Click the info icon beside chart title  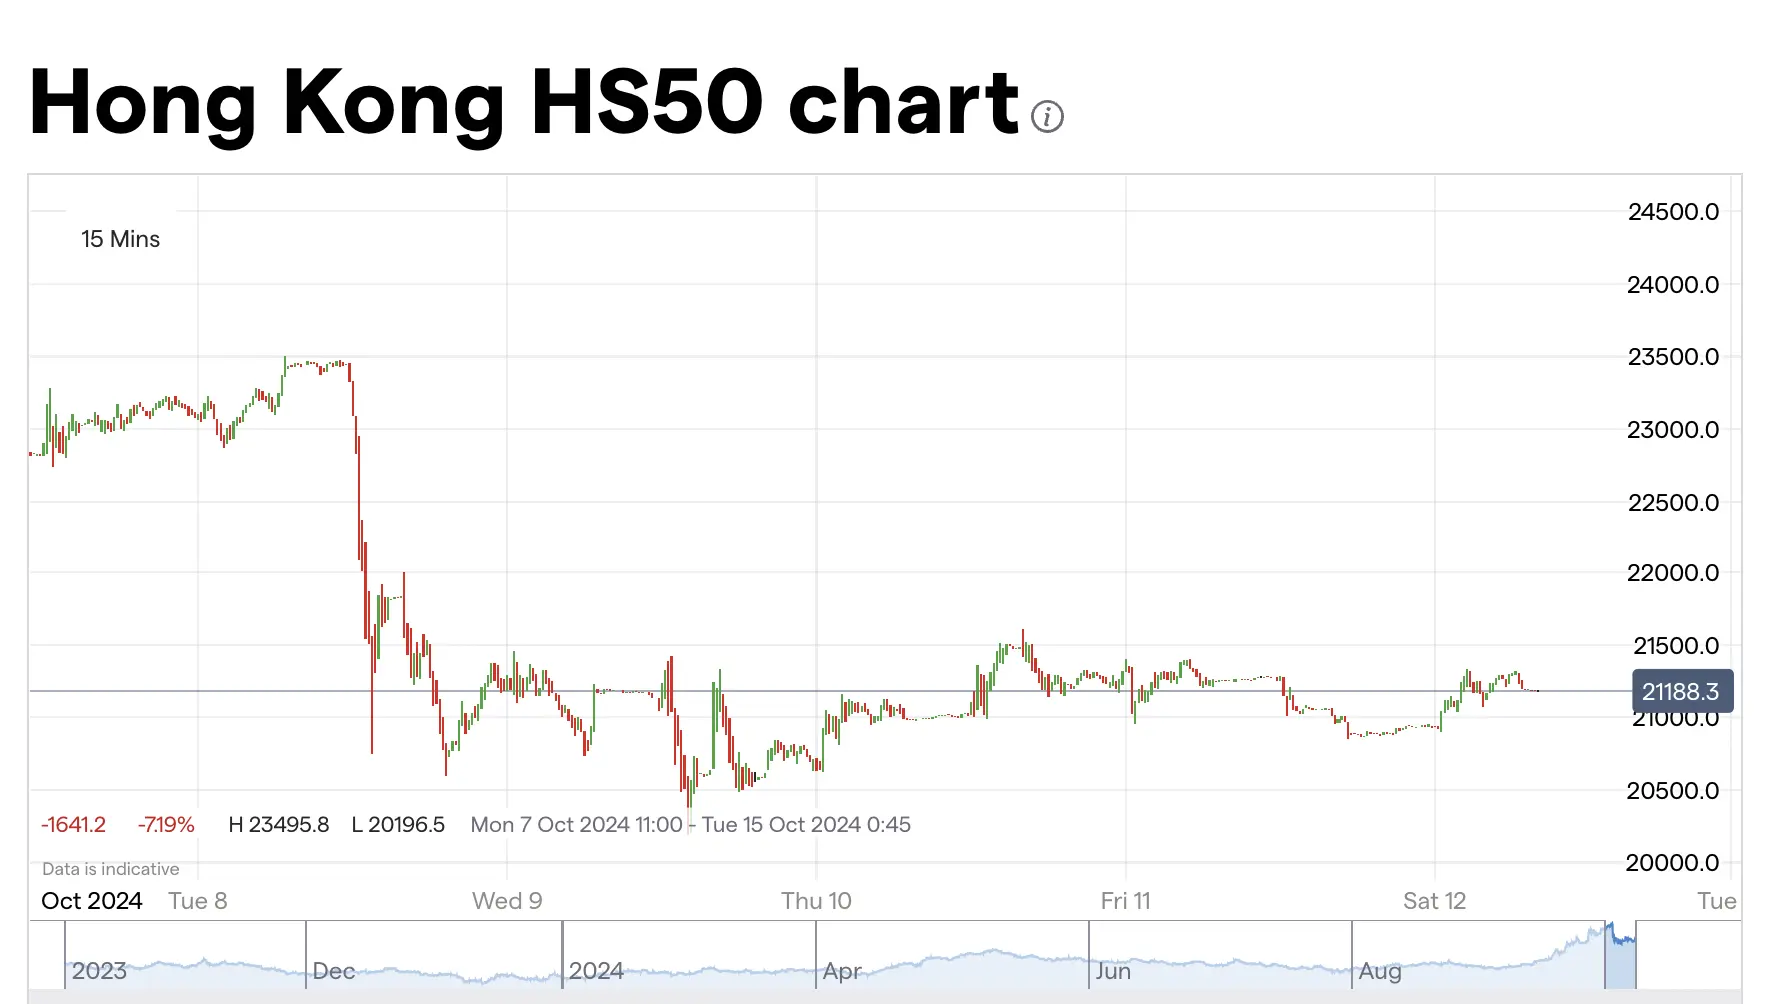(1047, 117)
